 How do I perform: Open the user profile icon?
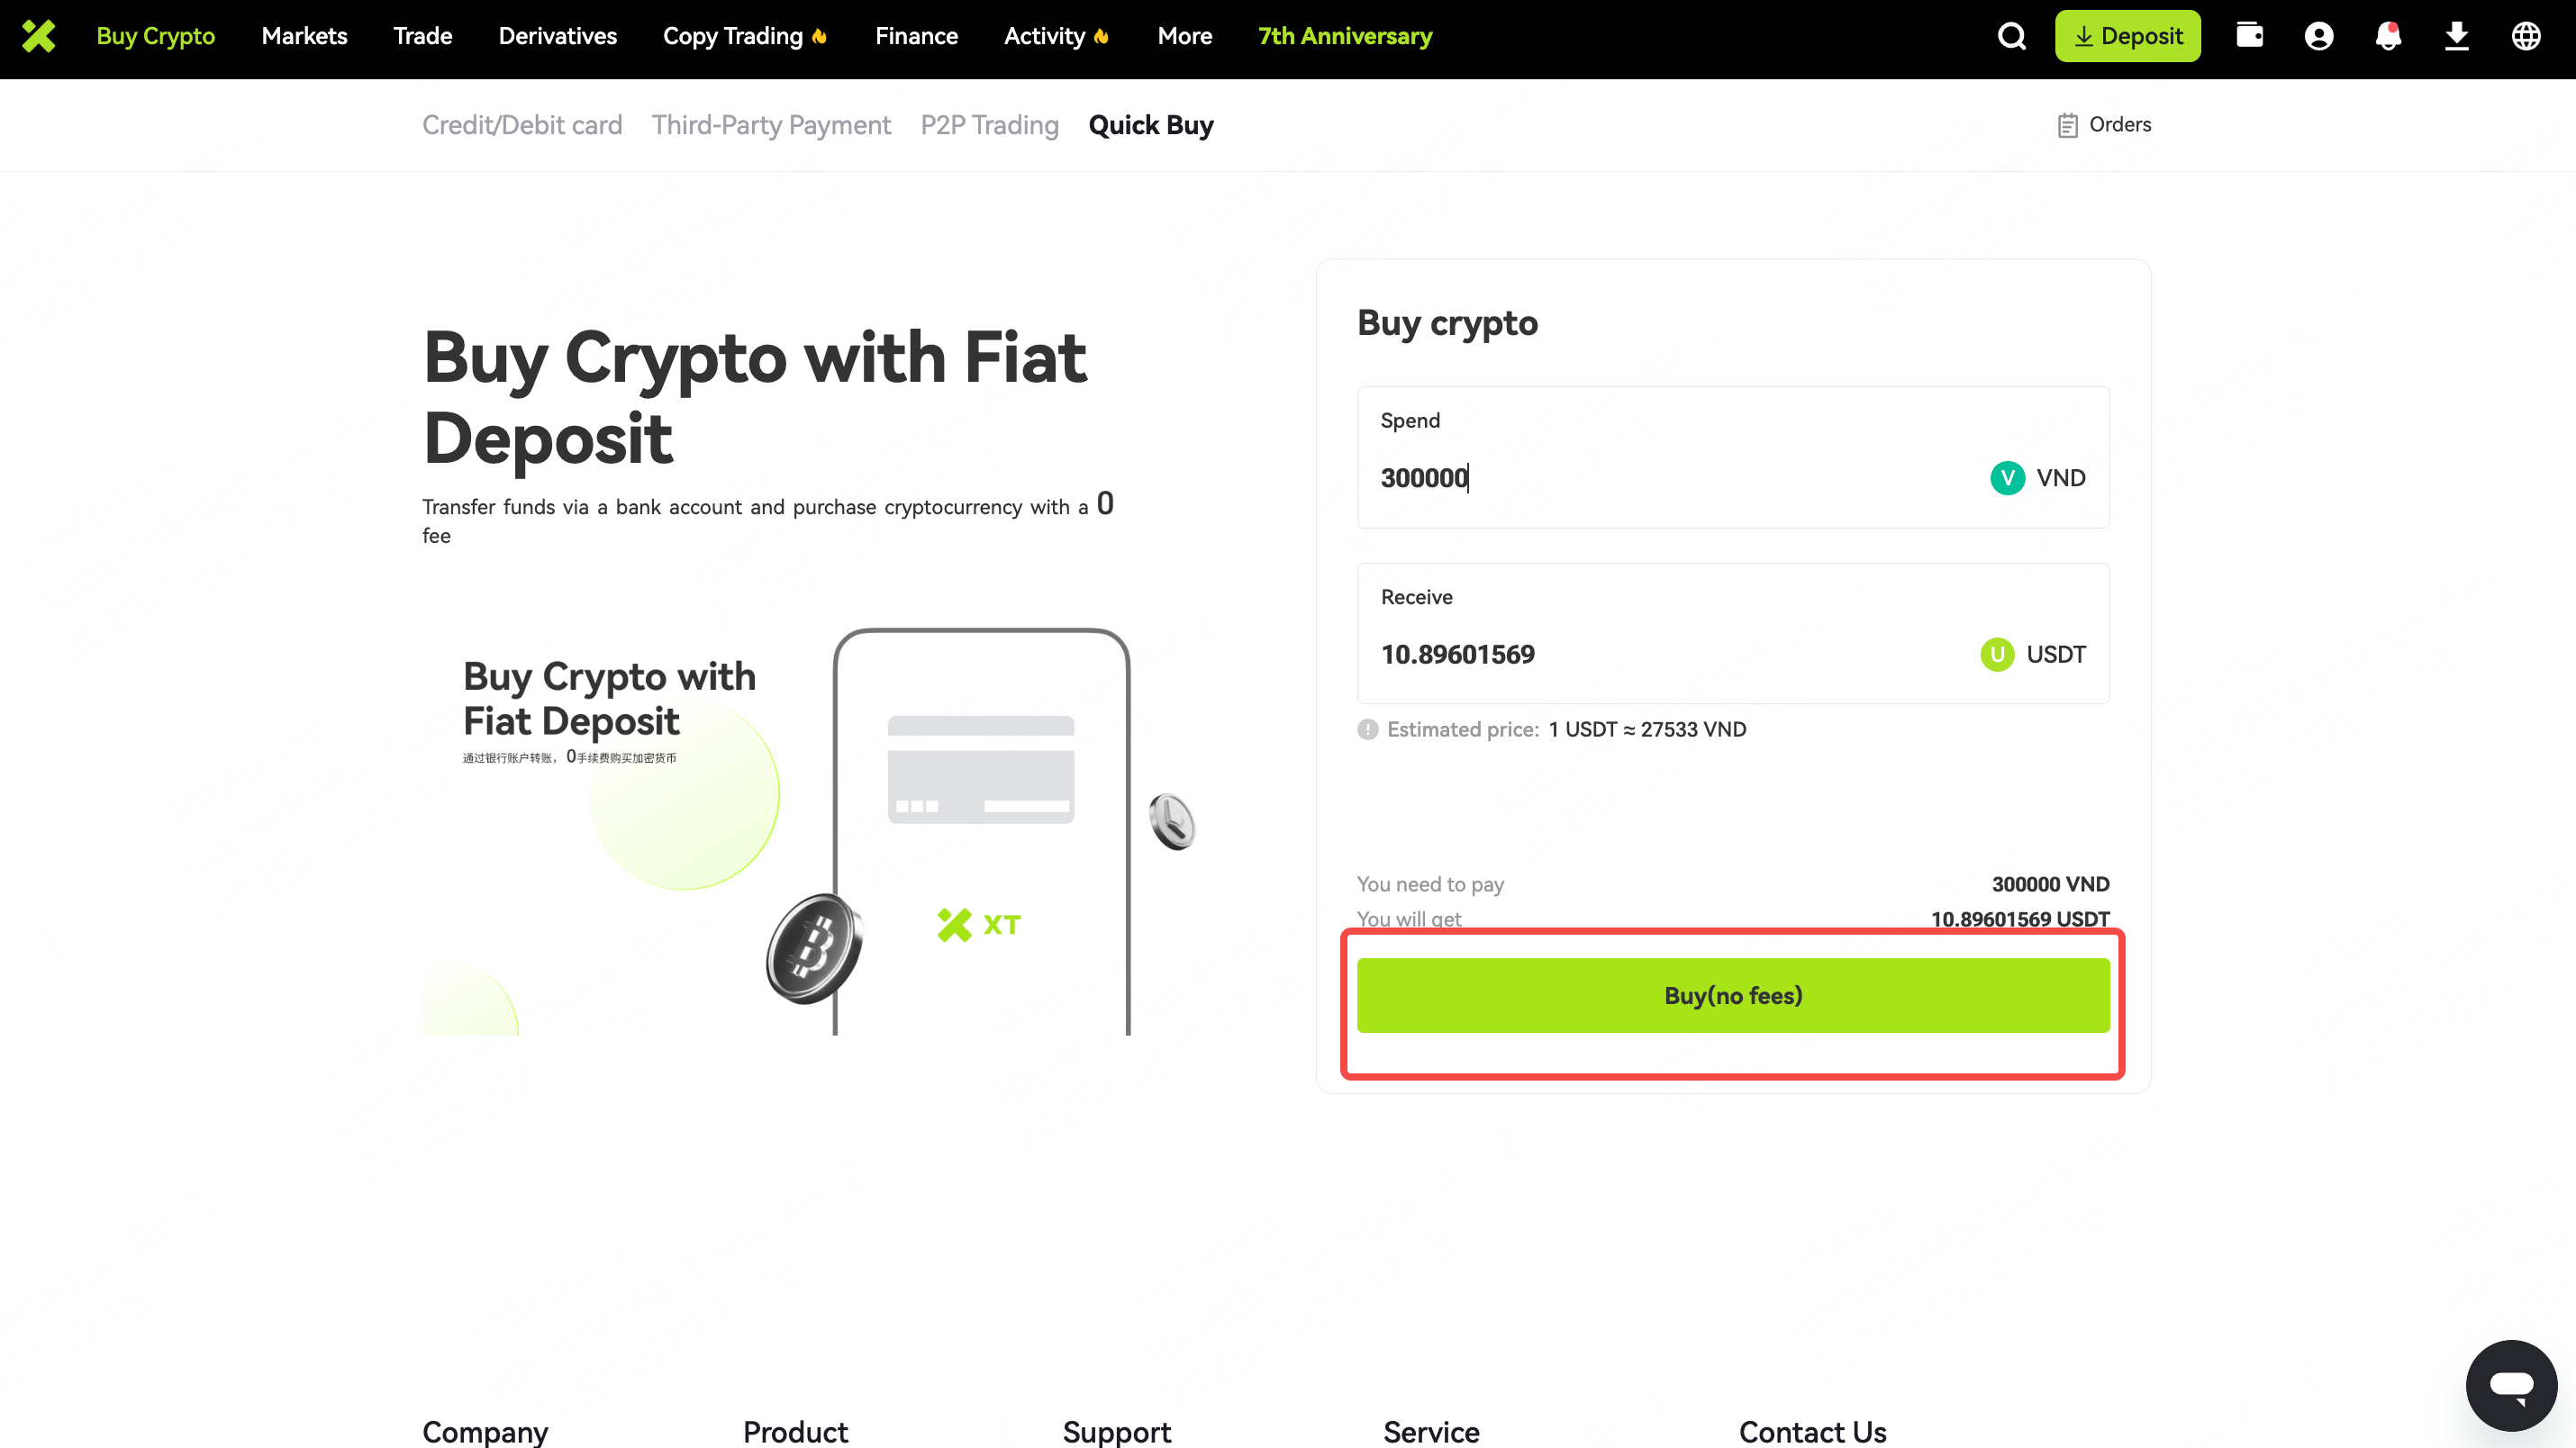(2318, 36)
